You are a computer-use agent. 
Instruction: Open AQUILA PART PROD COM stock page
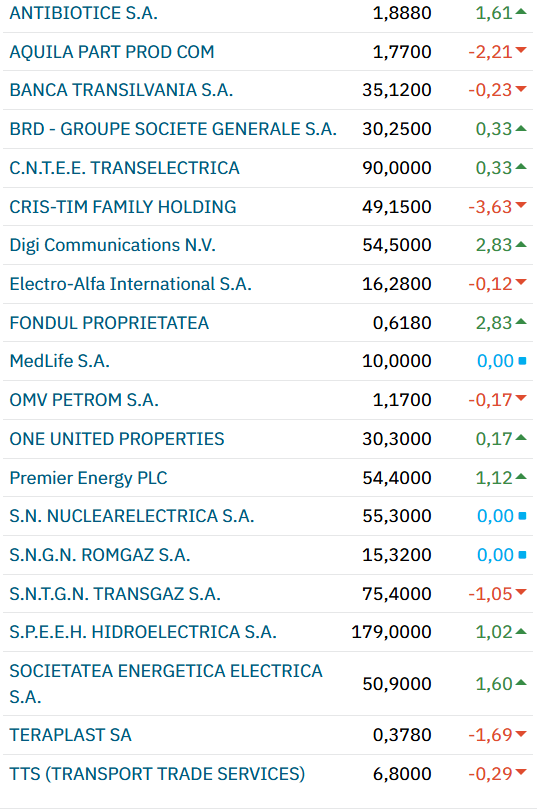tap(112, 52)
